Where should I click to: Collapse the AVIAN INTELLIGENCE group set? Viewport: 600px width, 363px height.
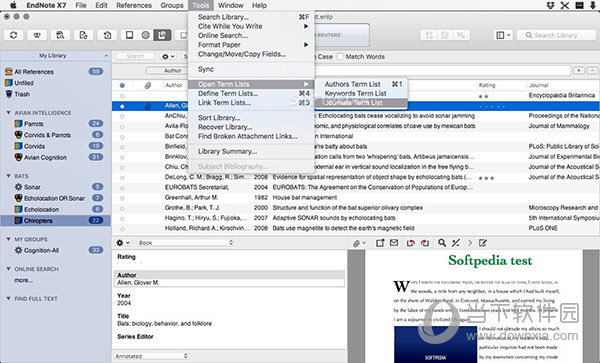[x=8, y=113]
